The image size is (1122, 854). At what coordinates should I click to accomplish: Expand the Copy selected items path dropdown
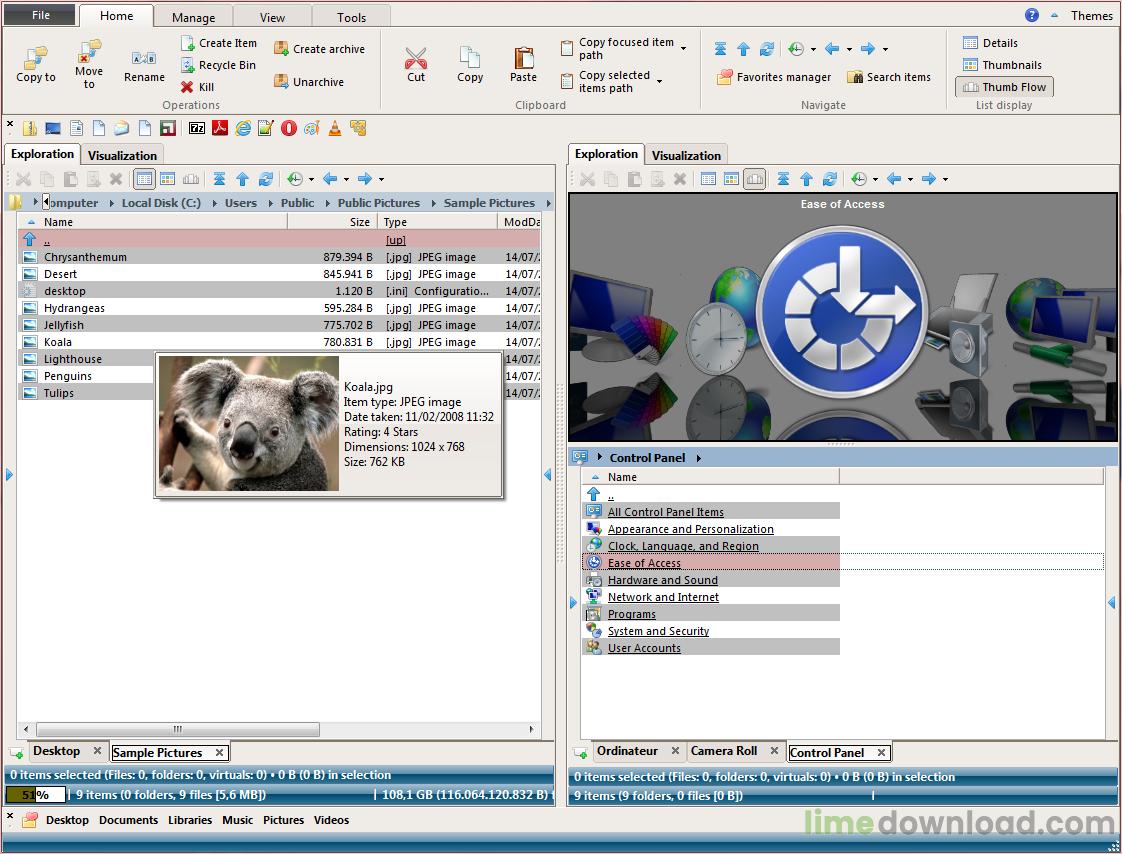660,81
